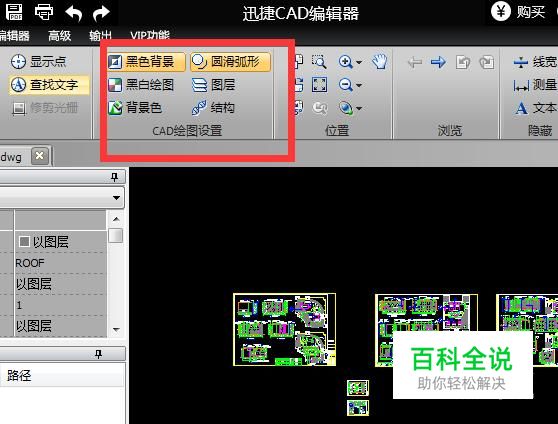This screenshot has width=558, height=424.
Task: Choose 背景色 background color
Action: 135,108
